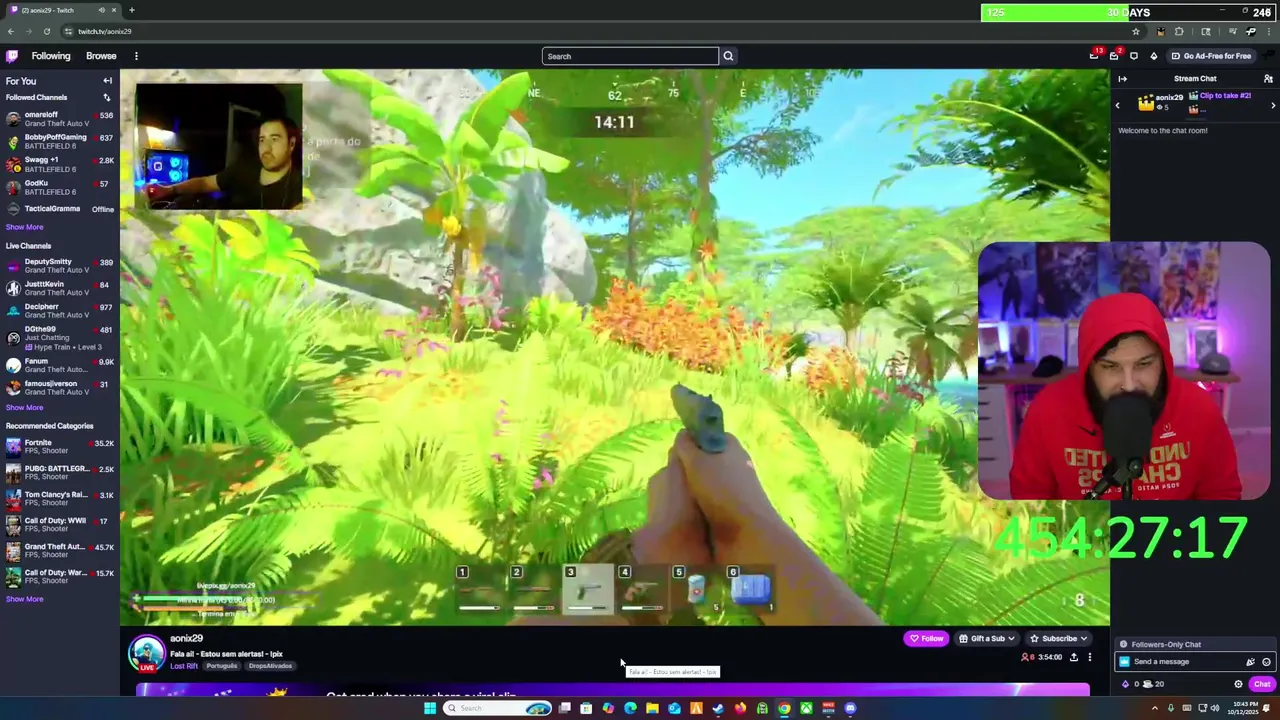Reload the browser page
Image resolution: width=1280 pixels, height=720 pixels.
[x=46, y=31]
